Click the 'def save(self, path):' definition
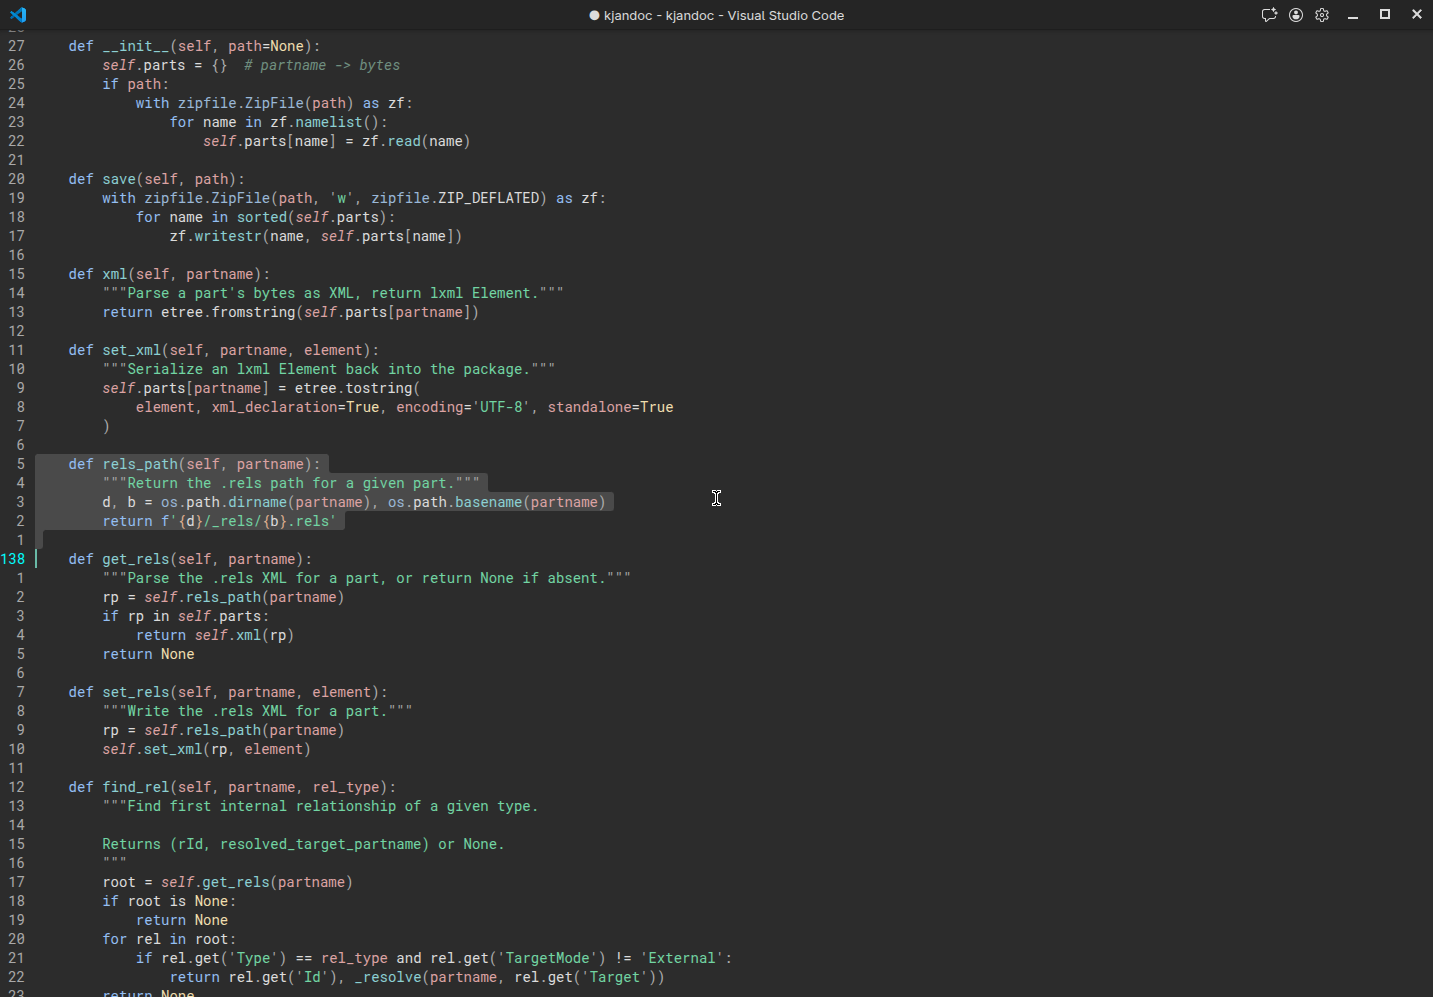 click(x=156, y=179)
